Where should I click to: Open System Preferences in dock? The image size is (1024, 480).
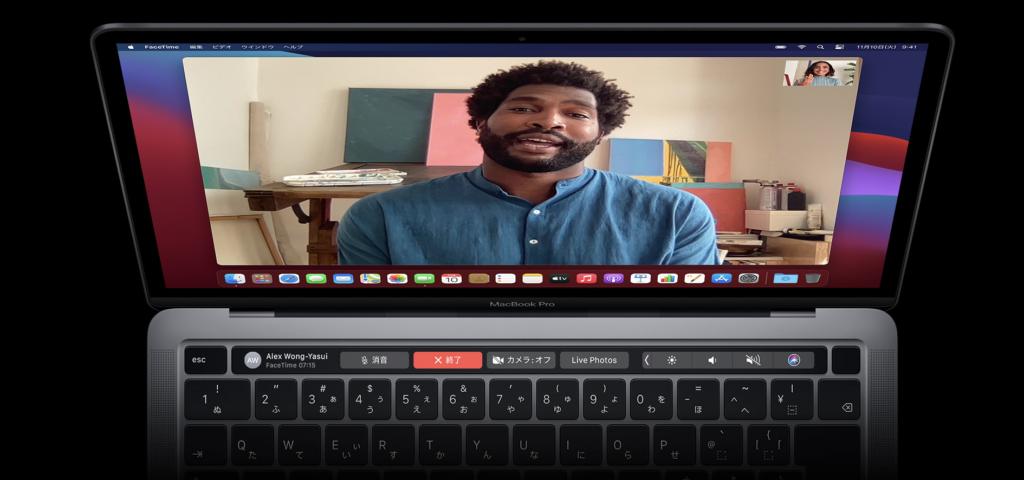748,278
